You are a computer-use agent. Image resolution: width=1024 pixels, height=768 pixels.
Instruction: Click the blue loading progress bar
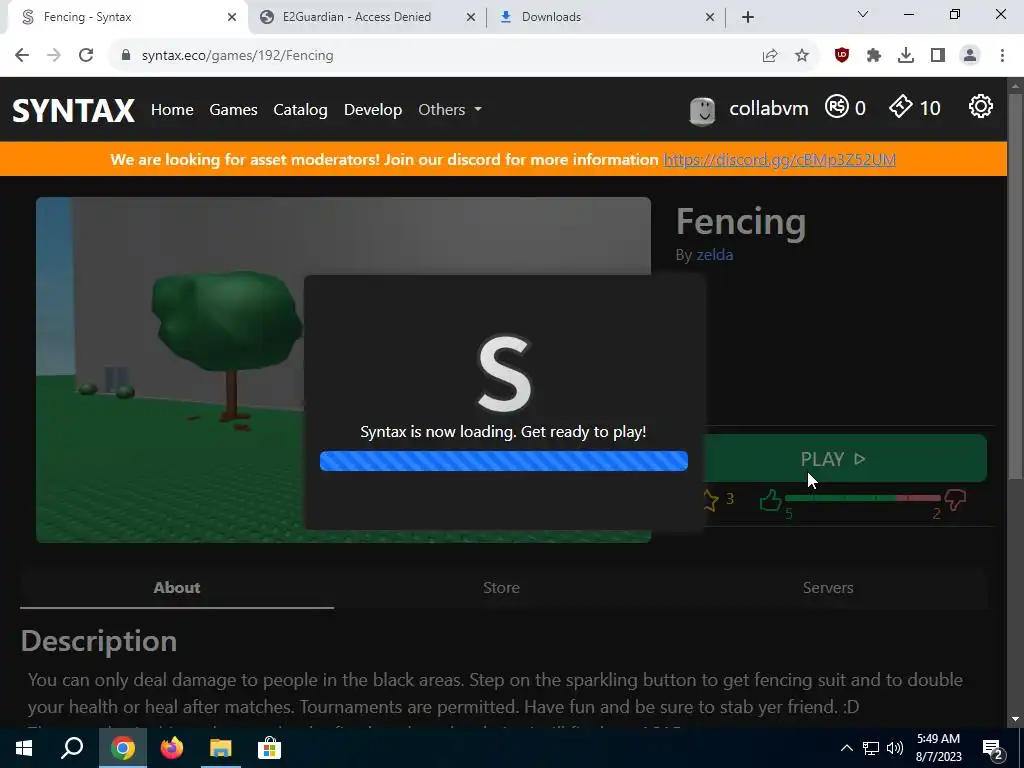pos(504,461)
